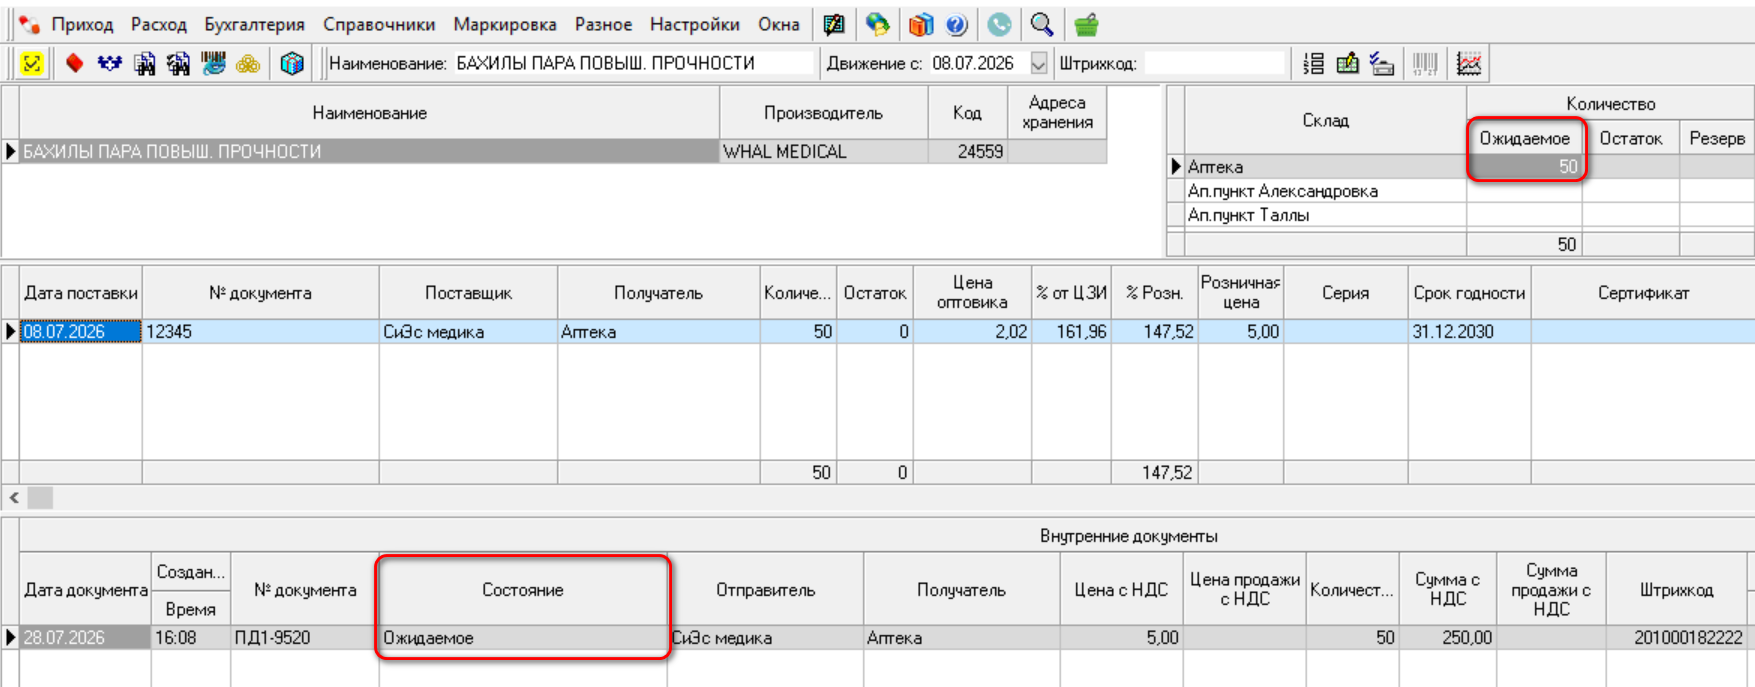Click the WHAL MEDICAL manufacturer cell
Image resolution: width=1755 pixels, height=687 pixels.
(x=823, y=151)
